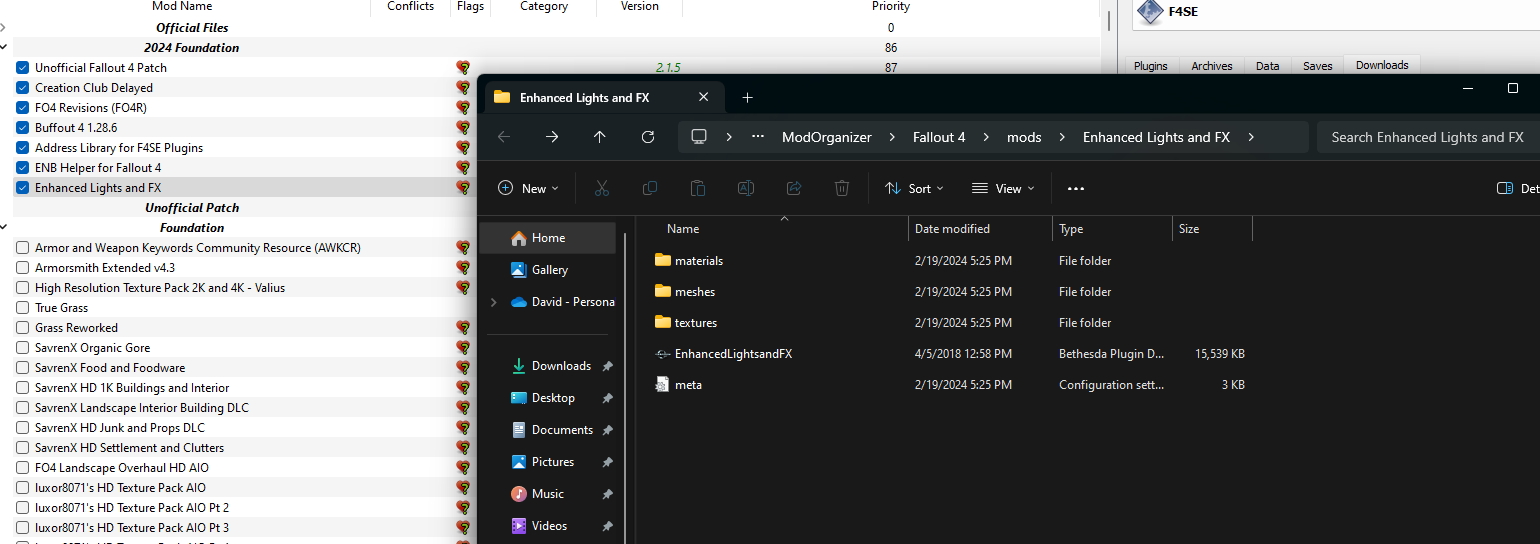This screenshot has height=544, width=1540.
Task: Click the Copy icon in Explorer toolbar
Action: [650, 188]
